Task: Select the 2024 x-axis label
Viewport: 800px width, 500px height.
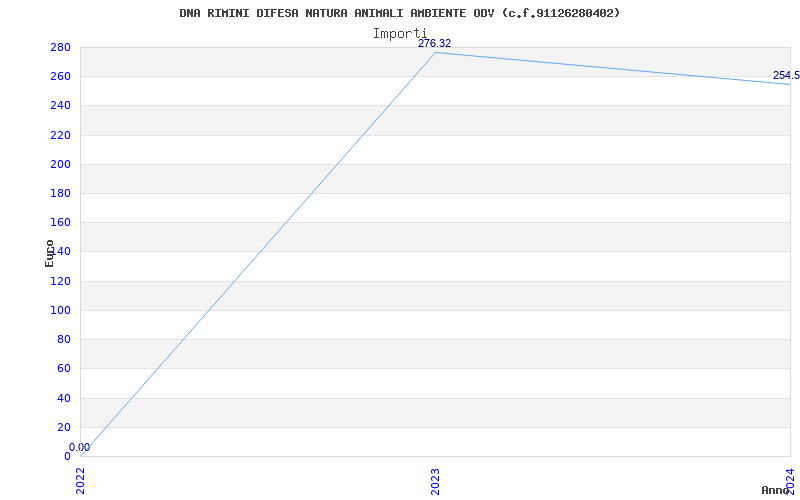Action: click(790, 480)
